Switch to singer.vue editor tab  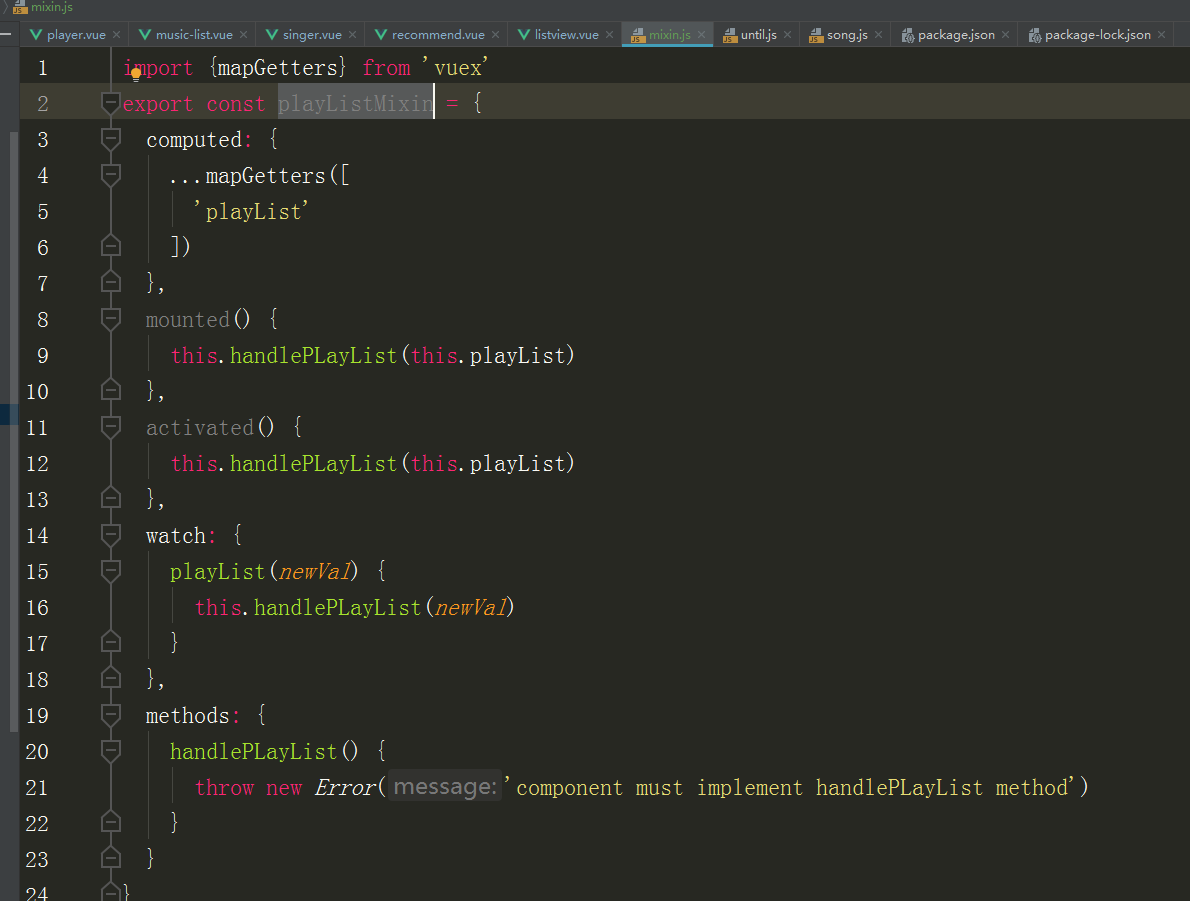(312, 35)
